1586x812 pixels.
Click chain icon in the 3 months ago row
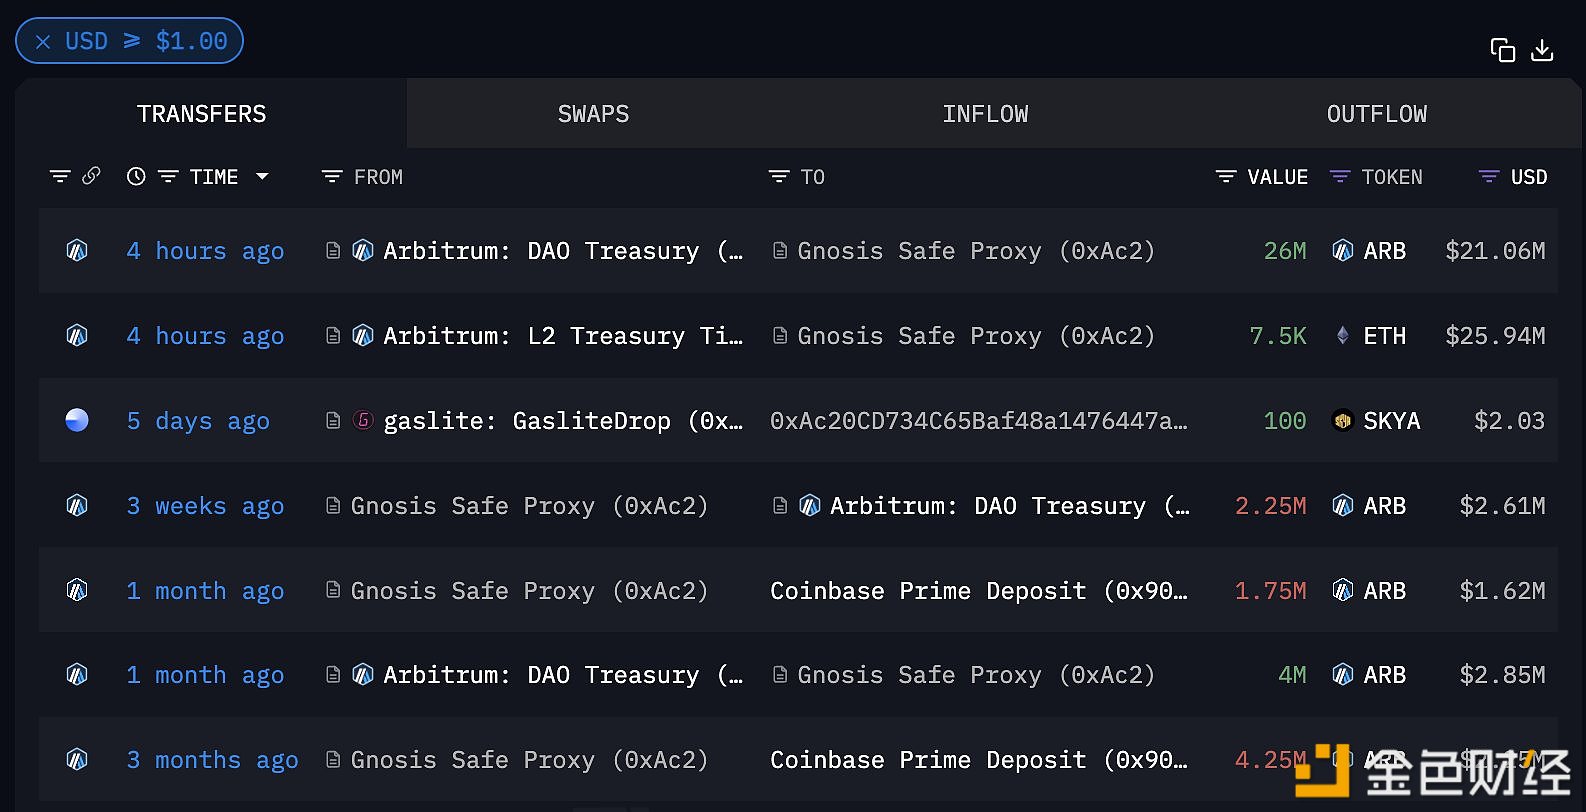(x=77, y=760)
